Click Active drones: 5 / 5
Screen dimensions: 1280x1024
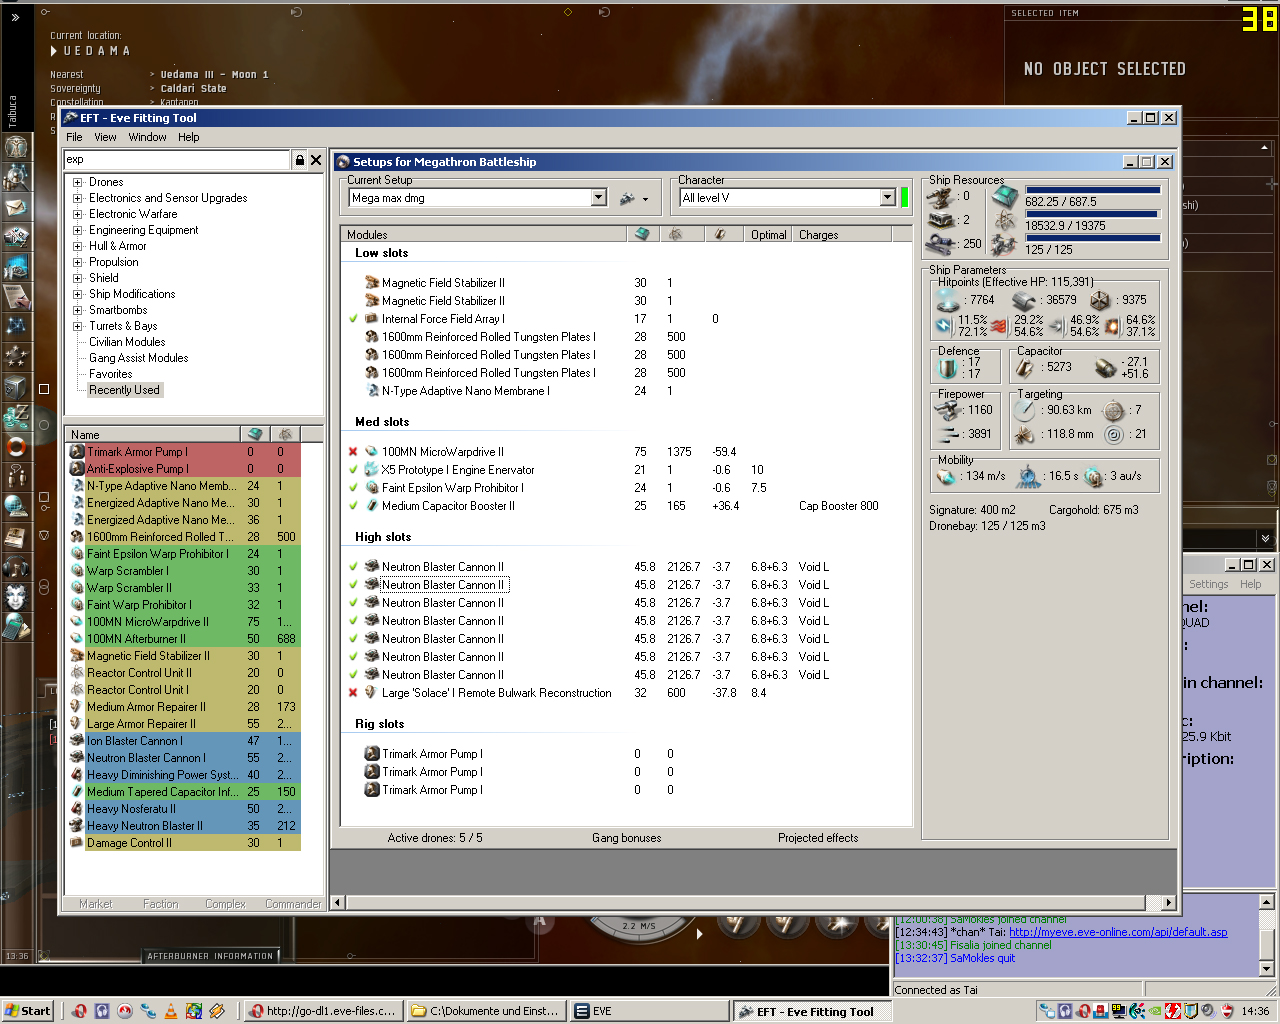point(435,838)
